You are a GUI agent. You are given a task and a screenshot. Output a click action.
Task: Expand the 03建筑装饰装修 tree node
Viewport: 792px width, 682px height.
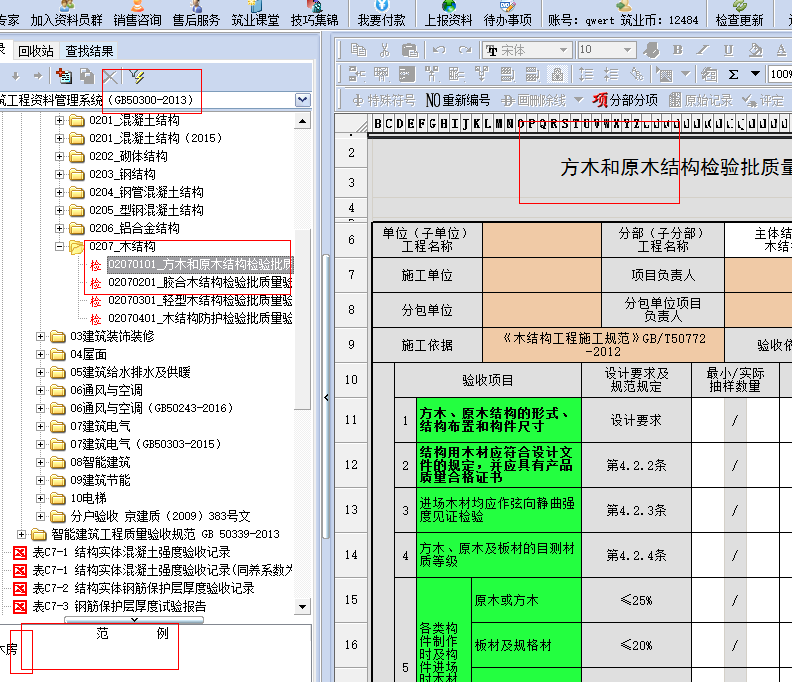[41, 336]
